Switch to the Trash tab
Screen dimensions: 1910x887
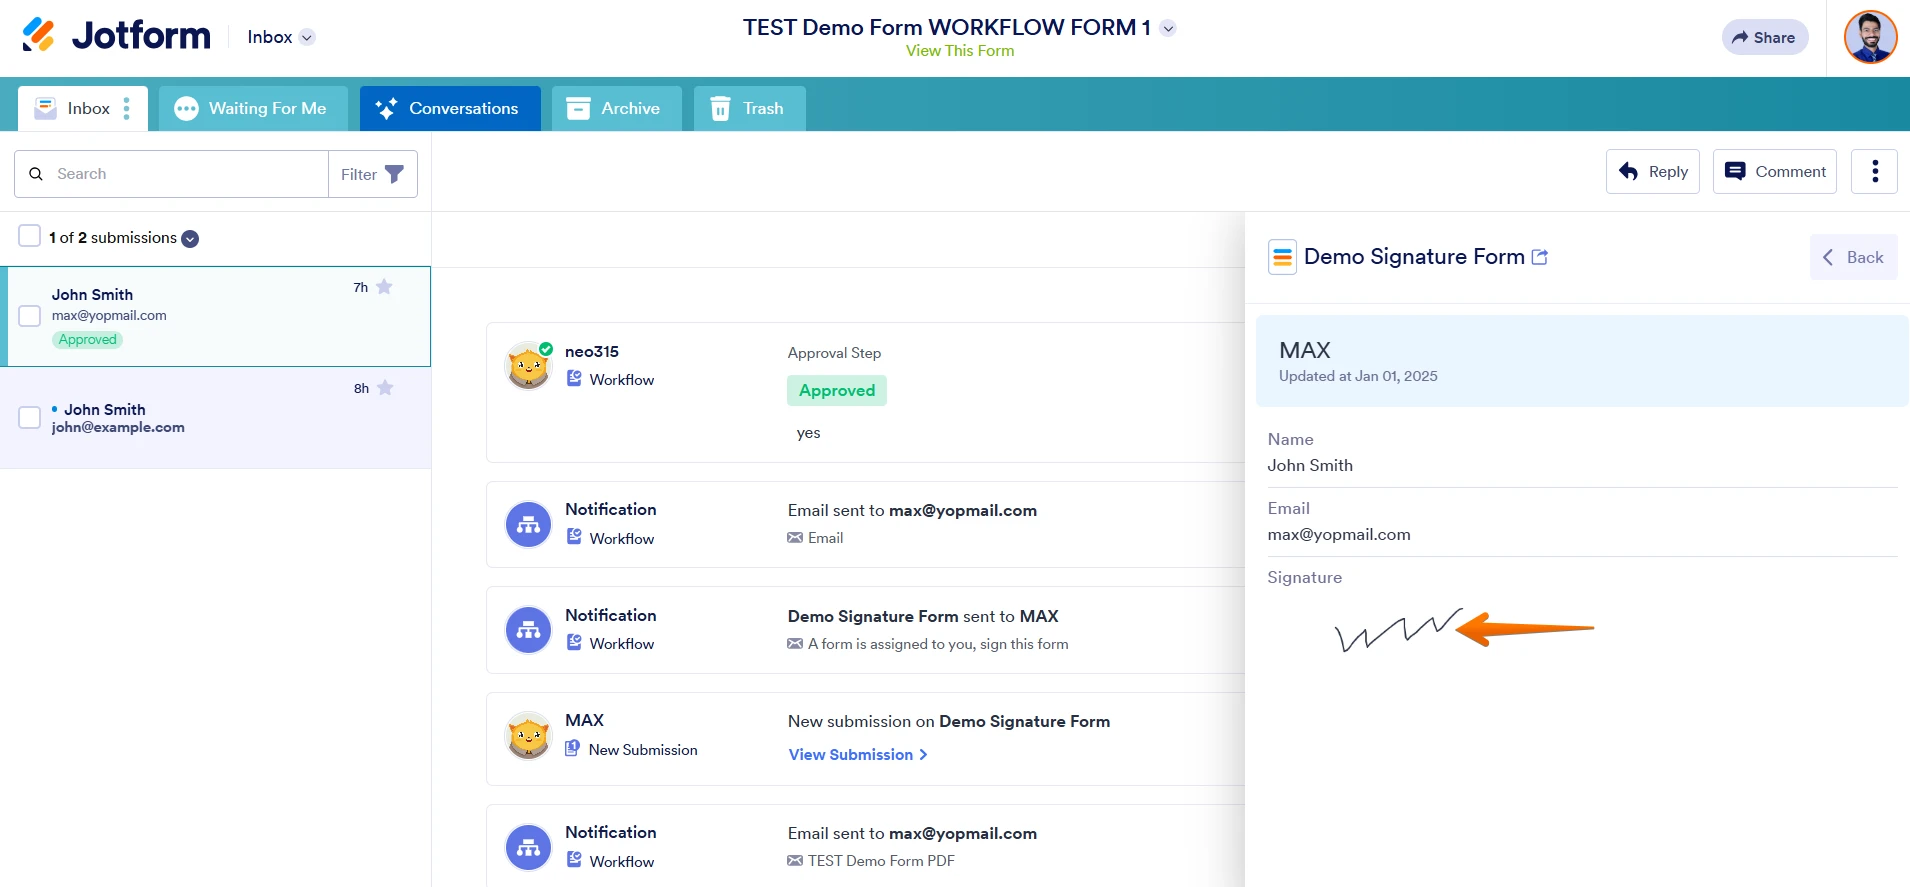point(750,108)
